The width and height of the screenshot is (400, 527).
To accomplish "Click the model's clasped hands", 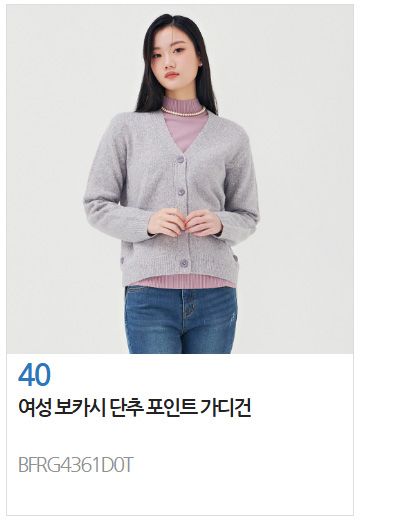I will pyautogui.click(x=185, y=222).
